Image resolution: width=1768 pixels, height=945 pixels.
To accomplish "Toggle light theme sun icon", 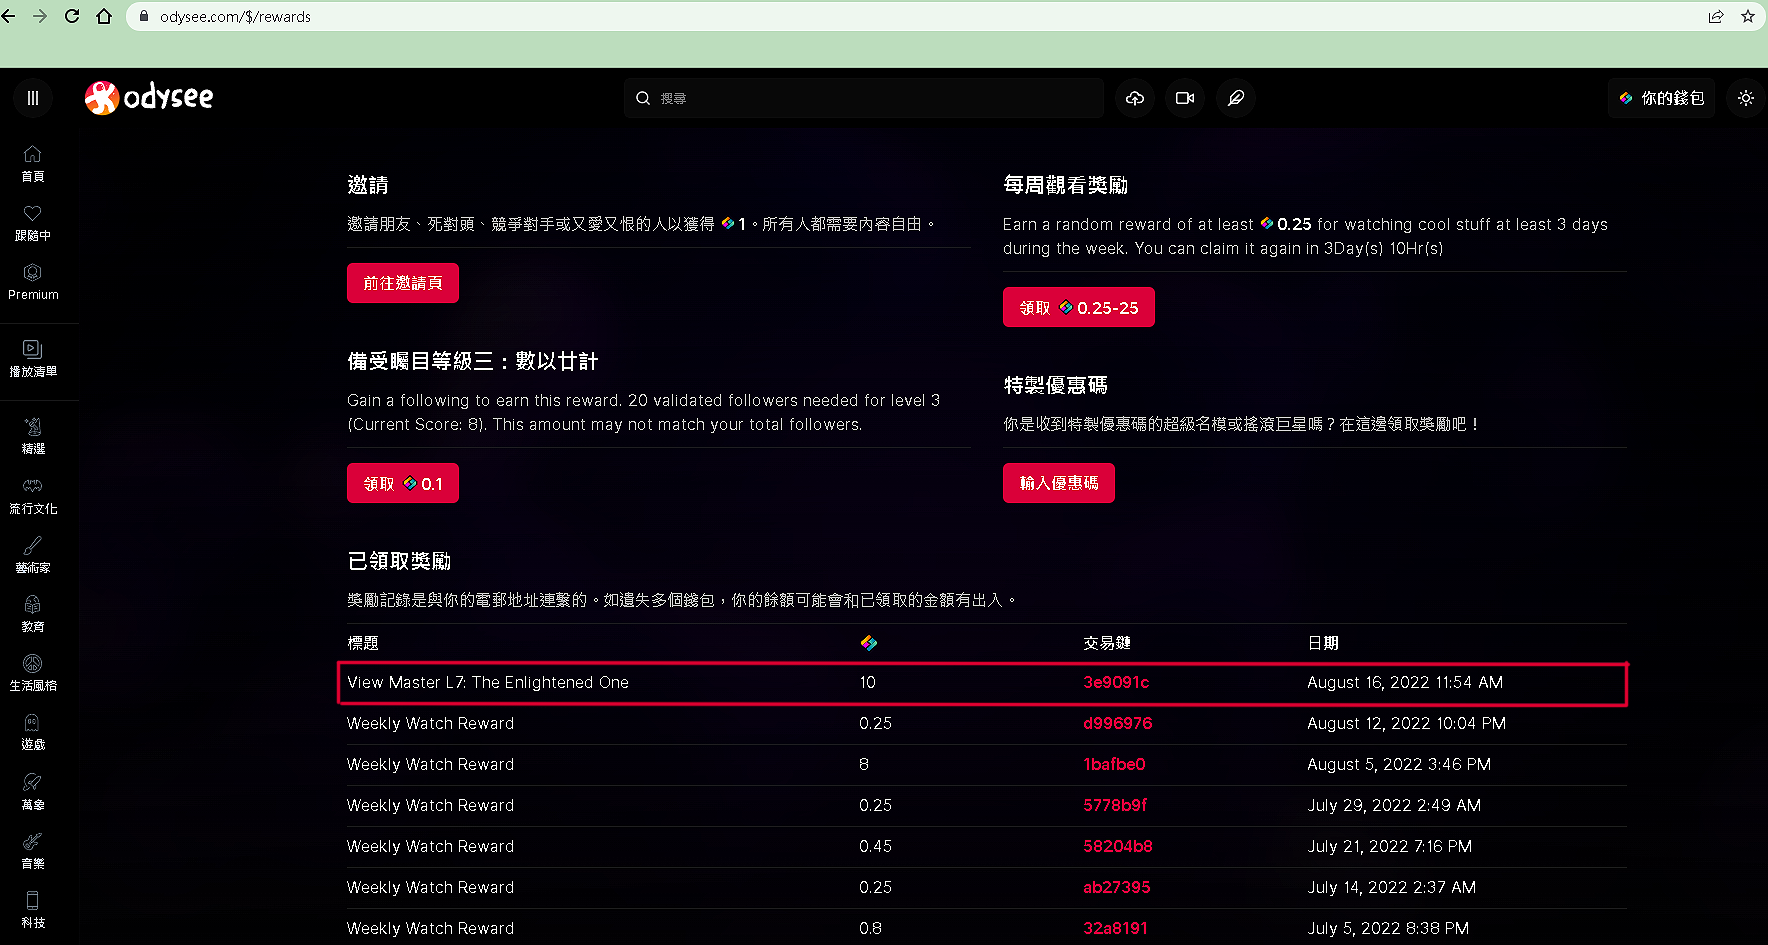I will coord(1746,98).
